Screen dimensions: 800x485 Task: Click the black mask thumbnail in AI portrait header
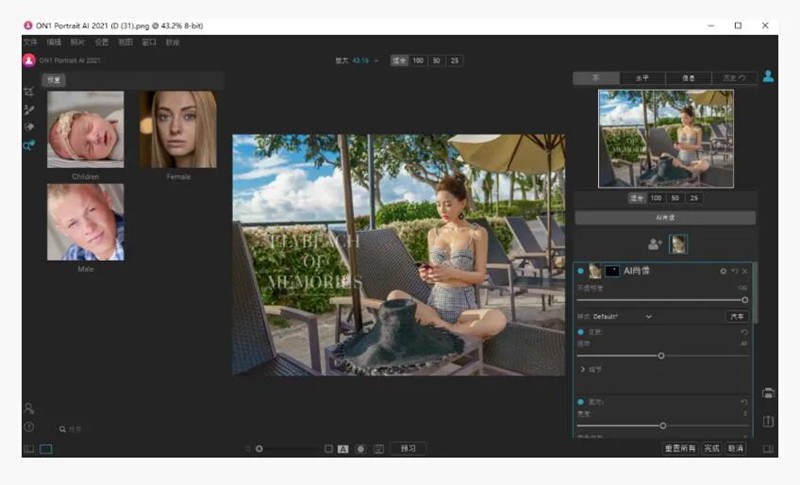(x=612, y=271)
